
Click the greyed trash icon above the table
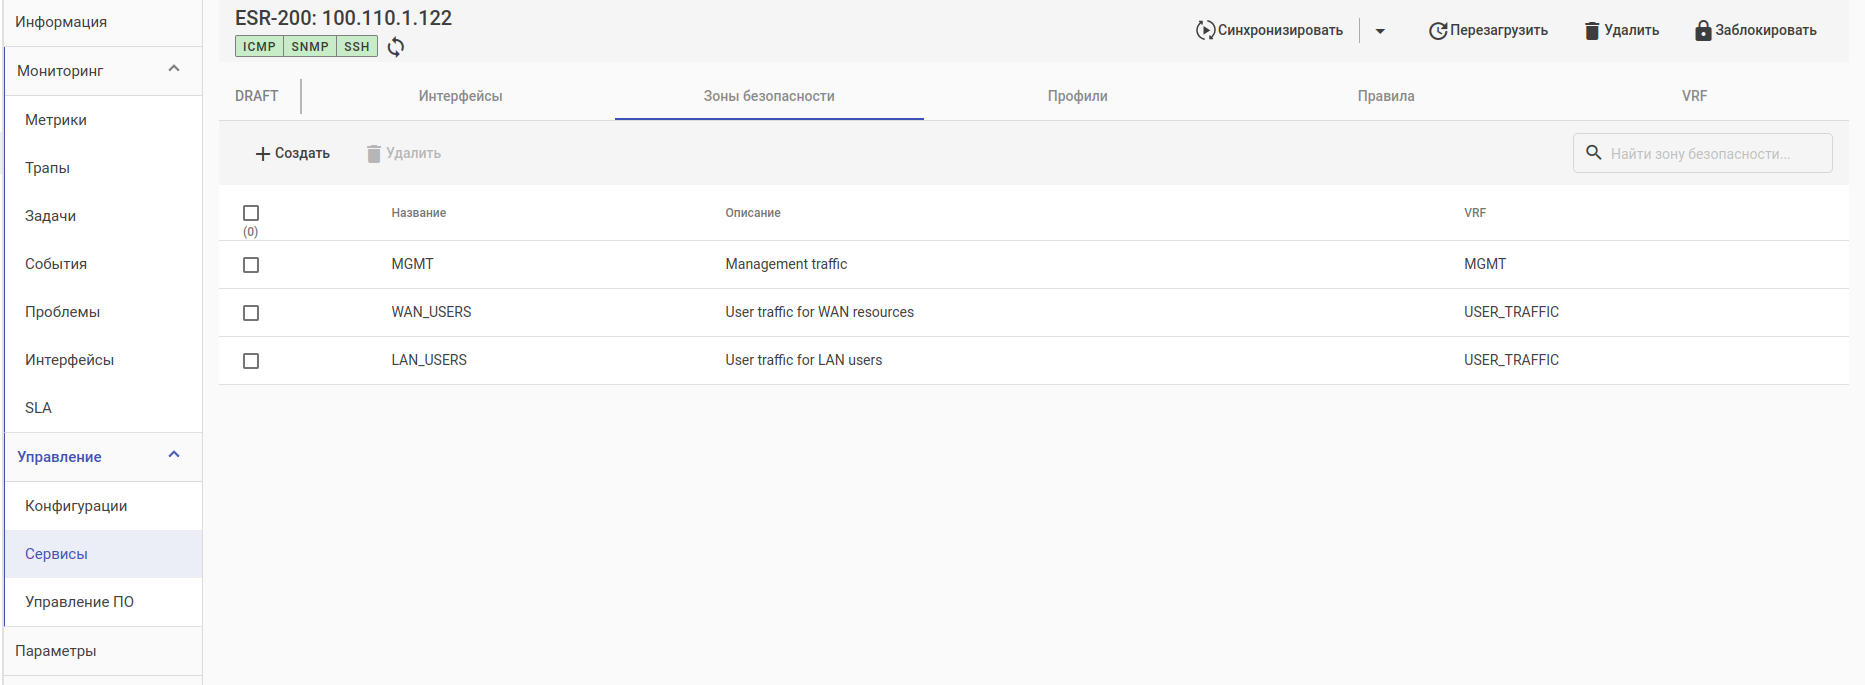pyautogui.click(x=374, y=154)
